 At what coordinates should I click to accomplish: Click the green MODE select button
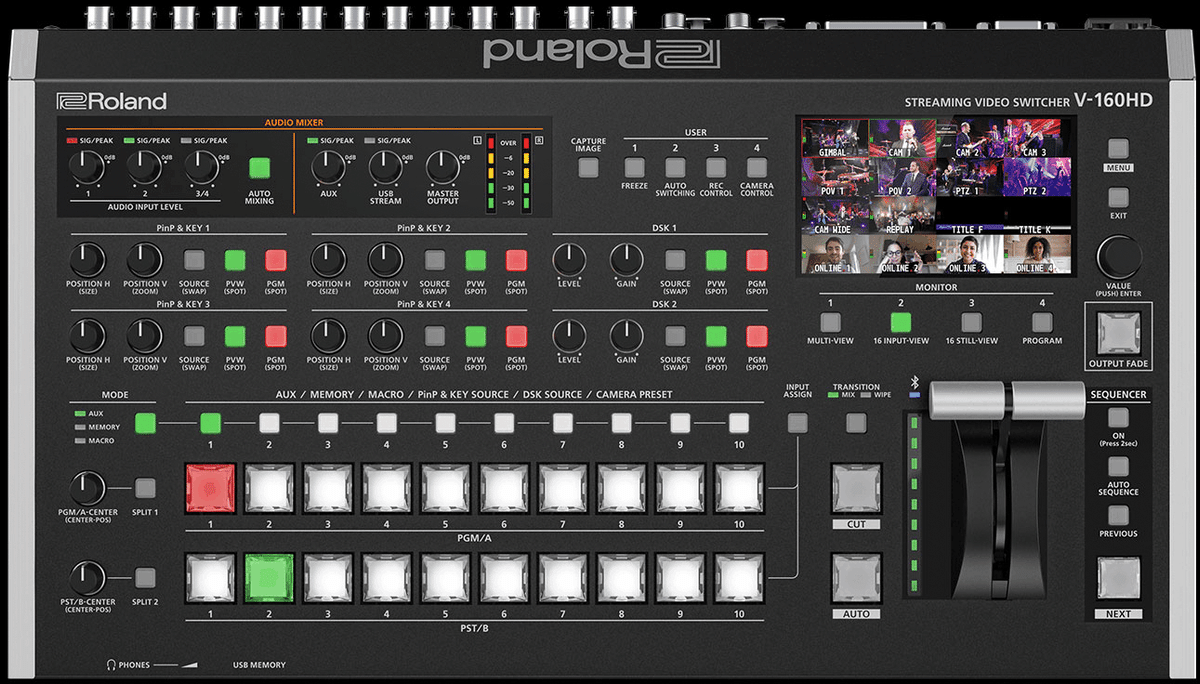(146, 422)
